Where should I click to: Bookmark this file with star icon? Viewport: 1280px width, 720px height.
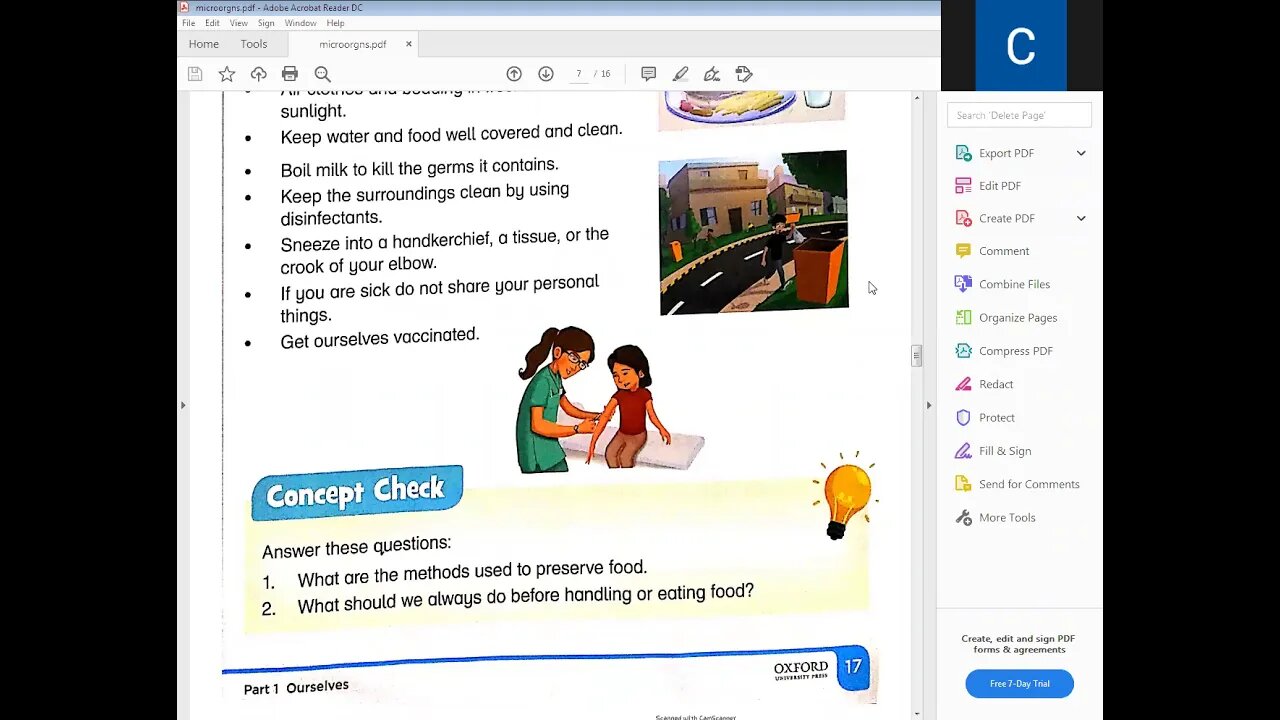click(x=227, y=74)
